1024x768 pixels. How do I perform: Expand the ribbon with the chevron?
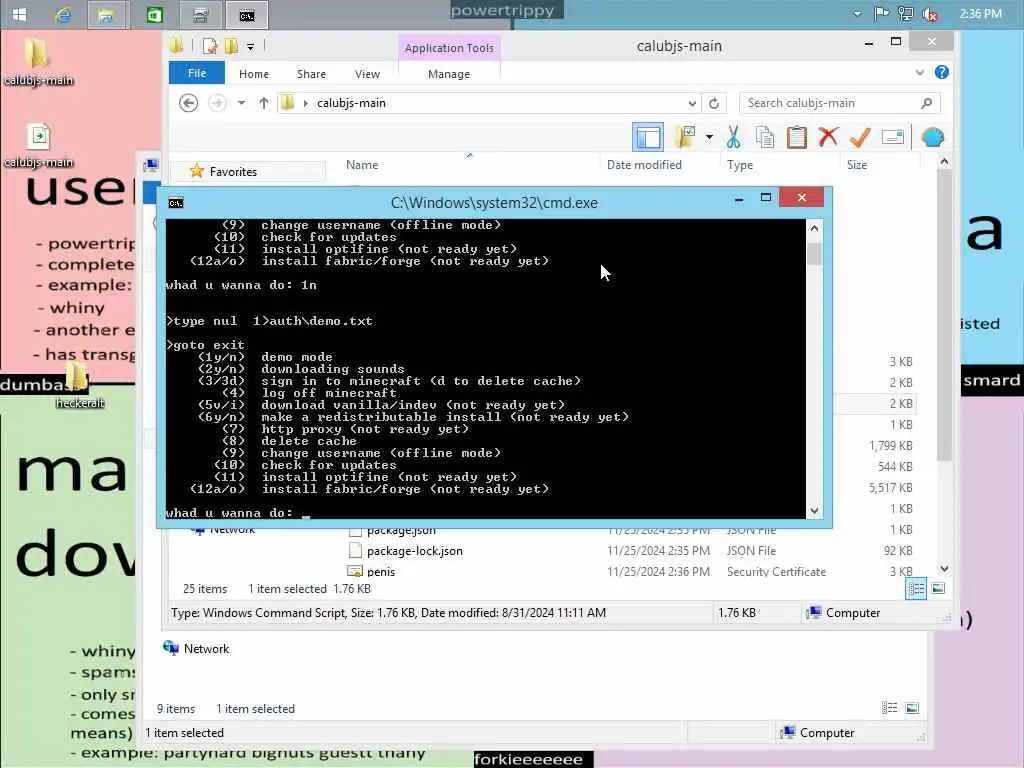pyautogui.click(x=920, y=72)
